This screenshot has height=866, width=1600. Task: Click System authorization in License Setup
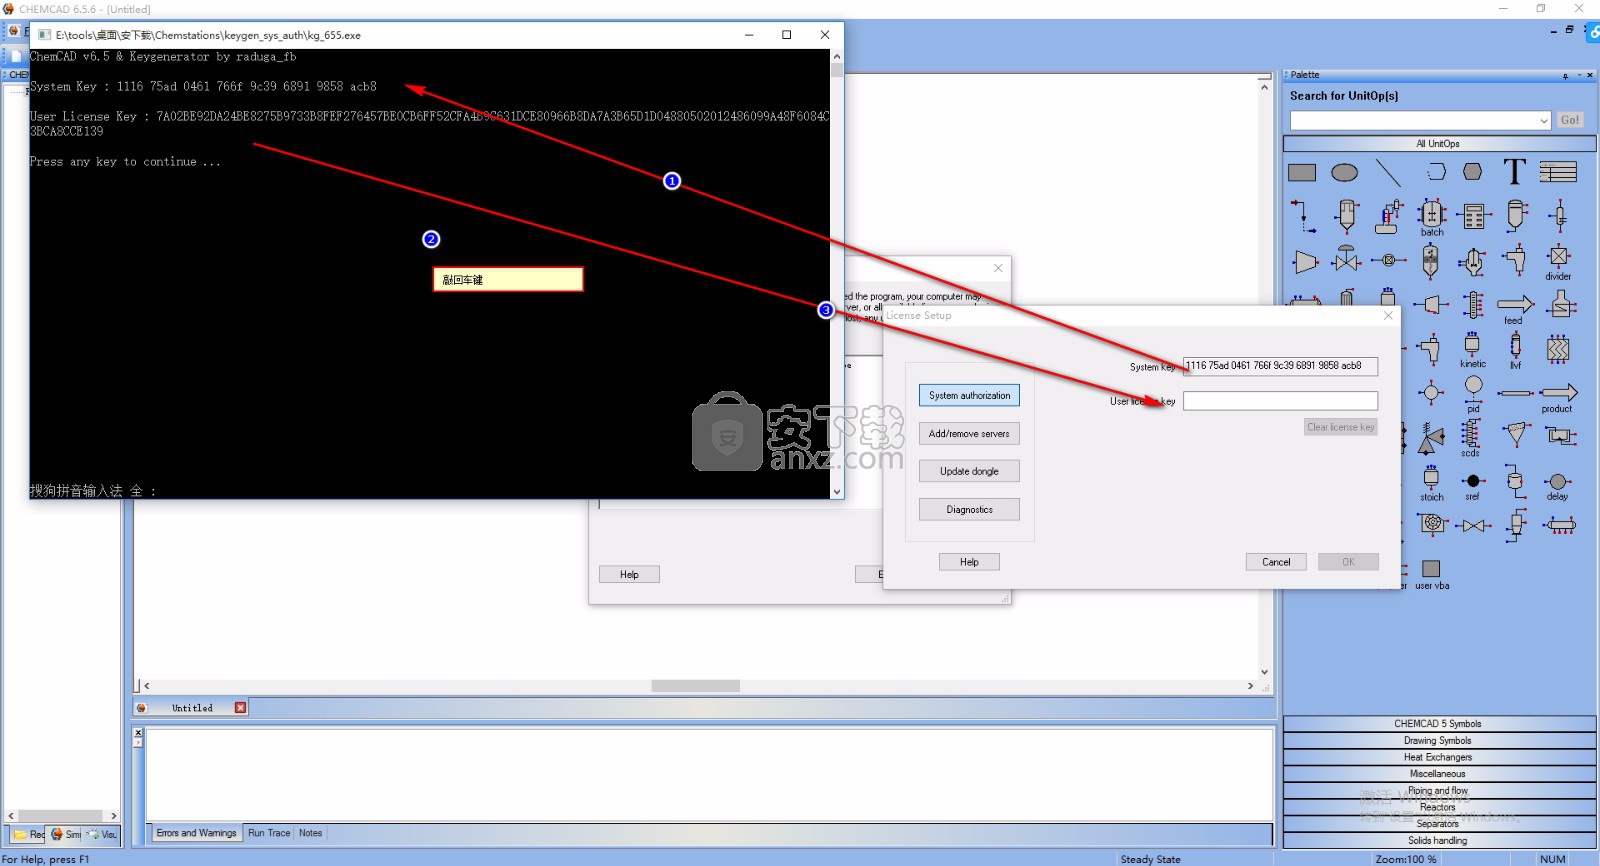[x=969, y=395]
